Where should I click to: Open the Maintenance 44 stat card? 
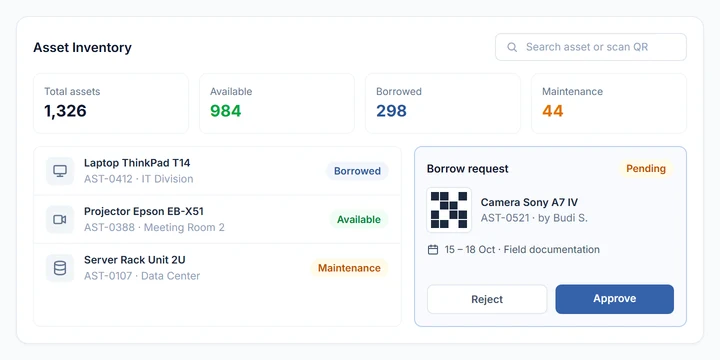tap(609, 103)
